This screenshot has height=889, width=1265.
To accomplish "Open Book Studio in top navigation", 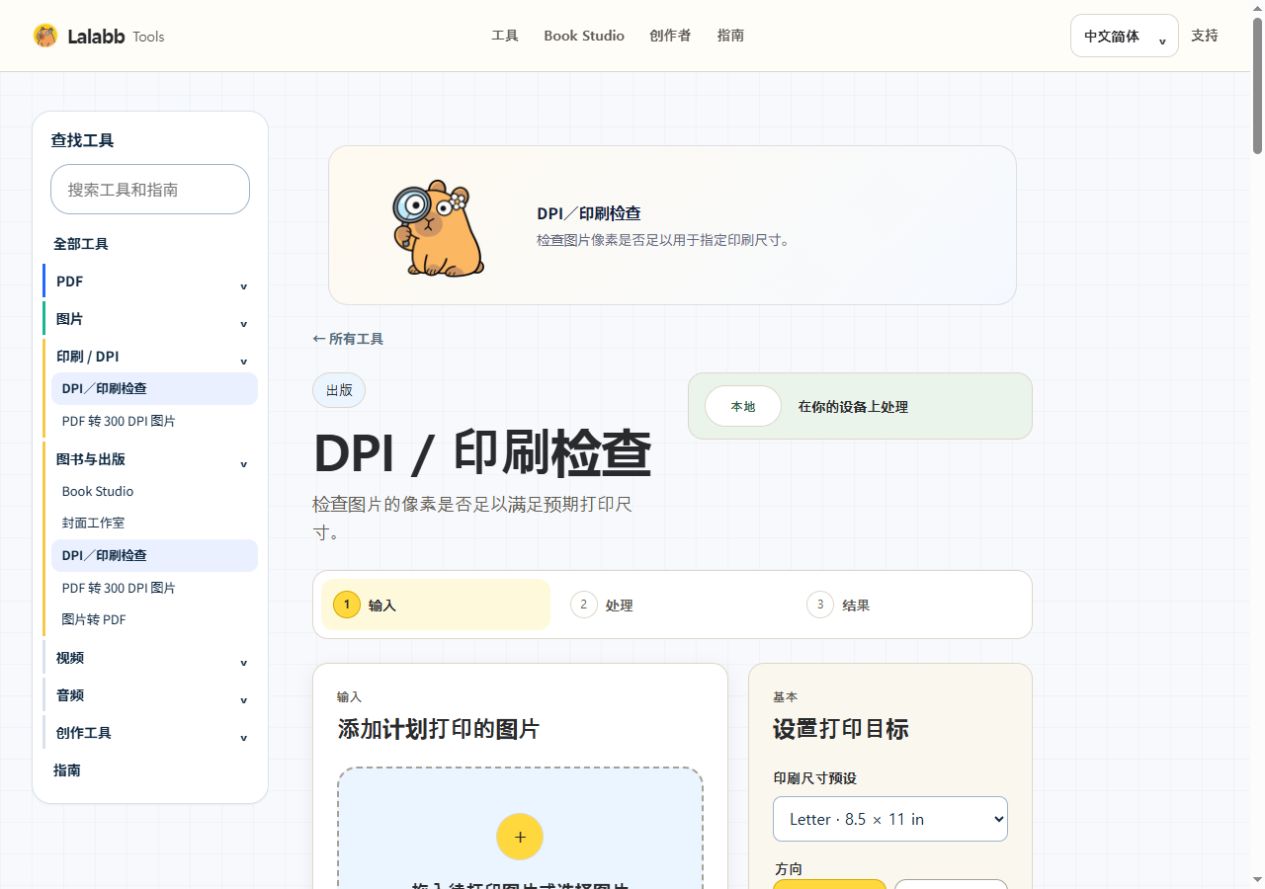I will click(584, 36).
